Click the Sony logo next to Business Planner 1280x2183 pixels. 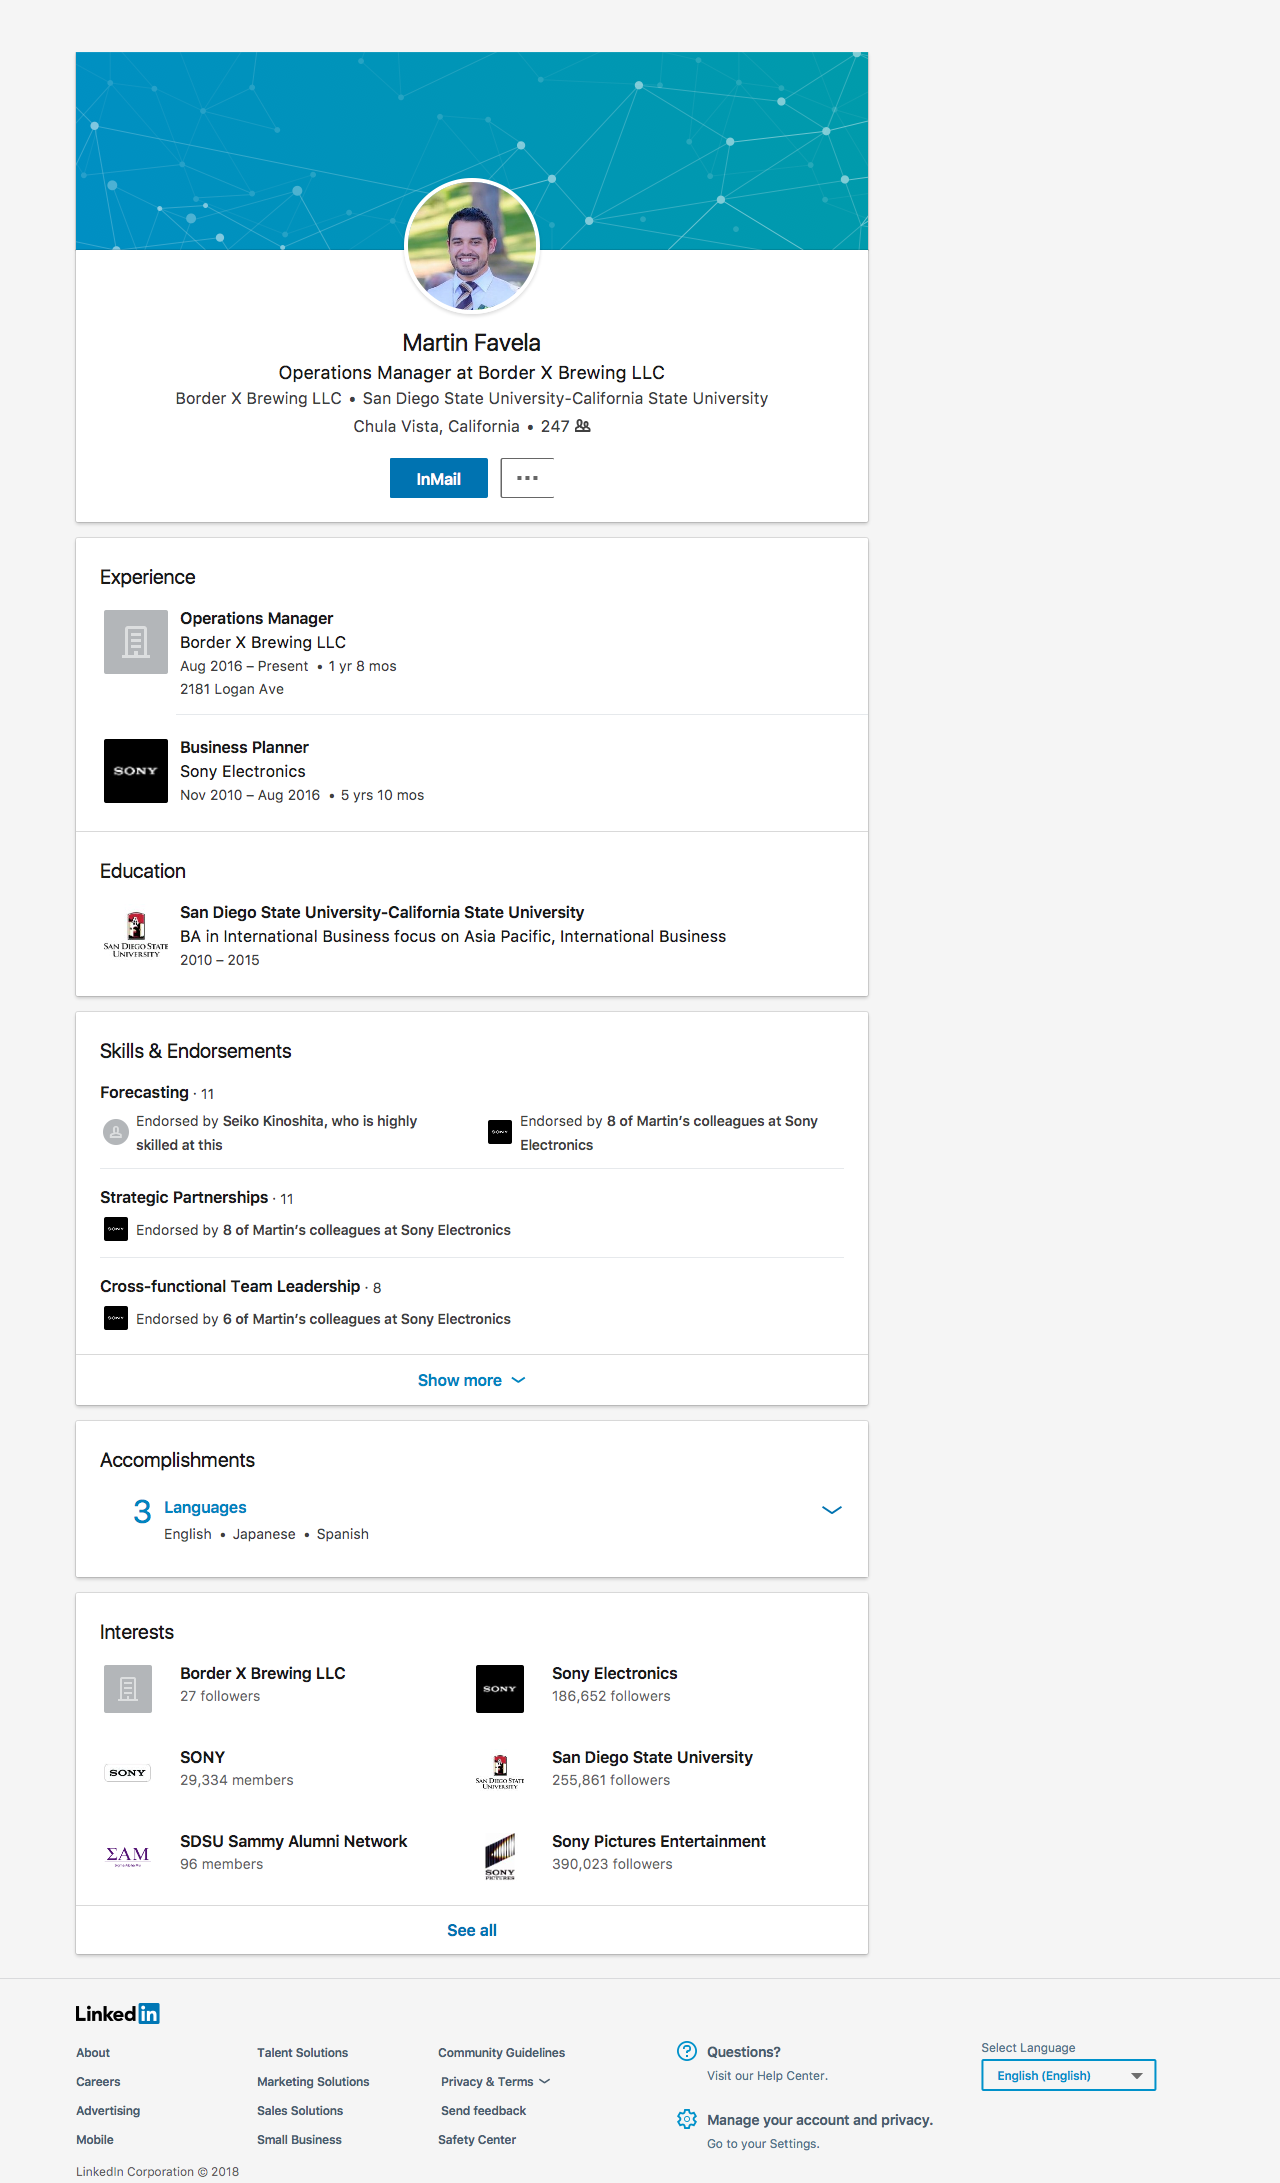click(x=136, y=771)
